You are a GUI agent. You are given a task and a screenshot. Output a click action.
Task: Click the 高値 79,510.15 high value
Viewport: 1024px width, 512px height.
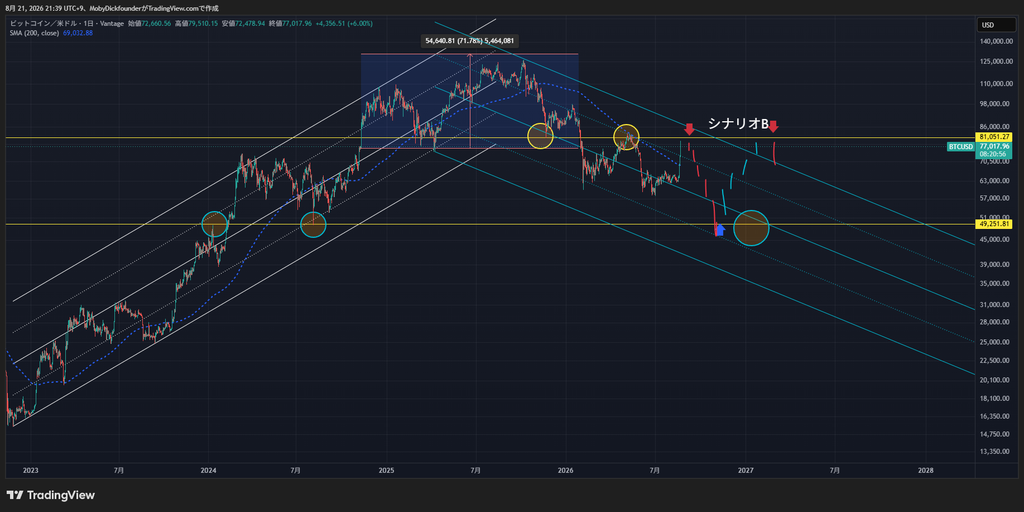pos(197,24)
